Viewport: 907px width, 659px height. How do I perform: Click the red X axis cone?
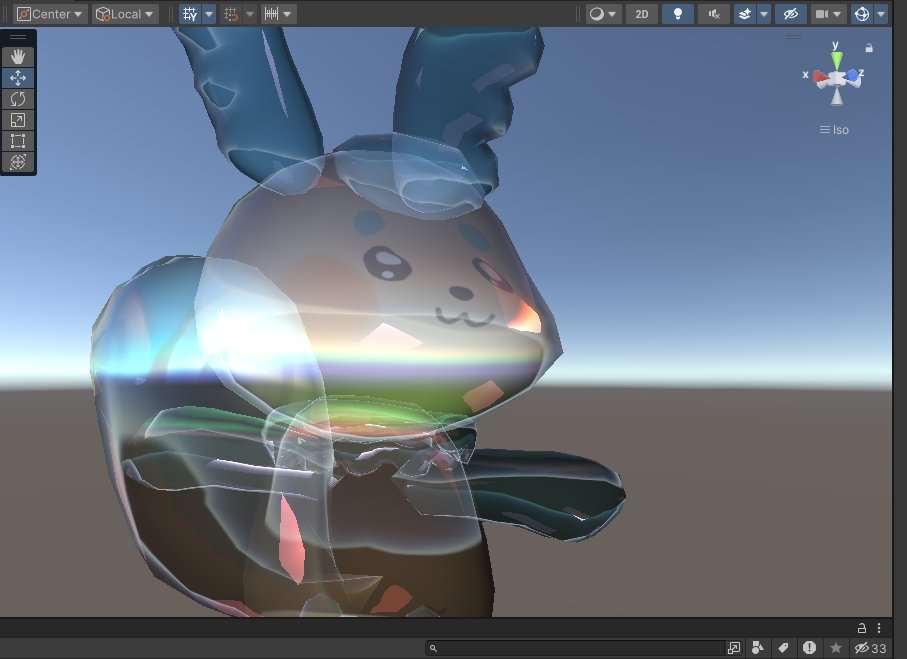(x=820, y=76)
